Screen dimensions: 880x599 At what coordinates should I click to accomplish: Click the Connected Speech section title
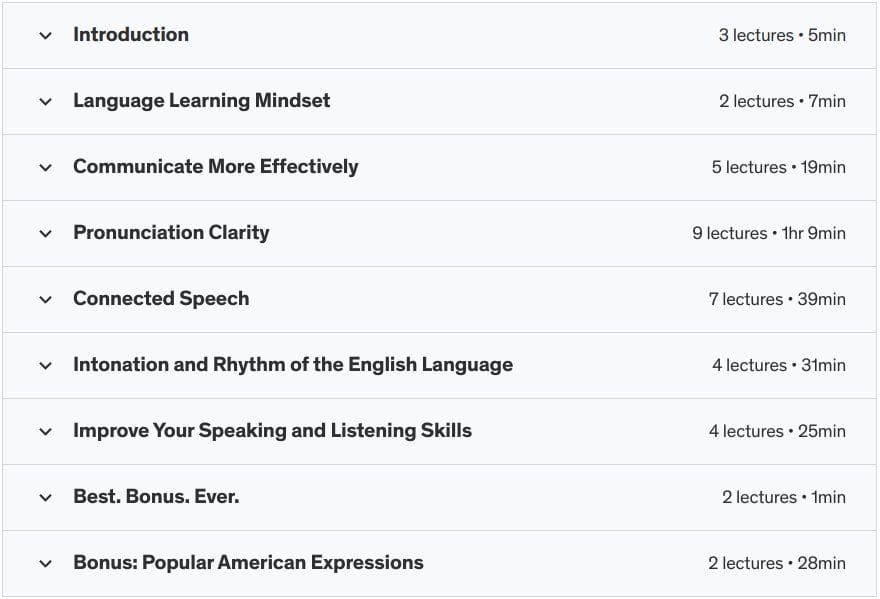(x=161, y=299)
